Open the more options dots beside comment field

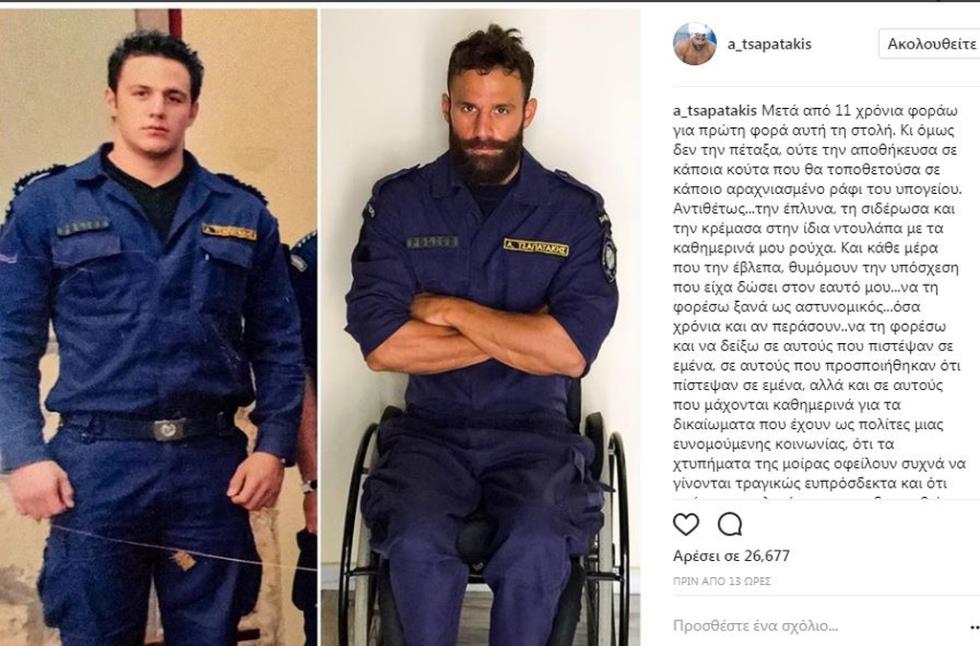tap(974, 627)
